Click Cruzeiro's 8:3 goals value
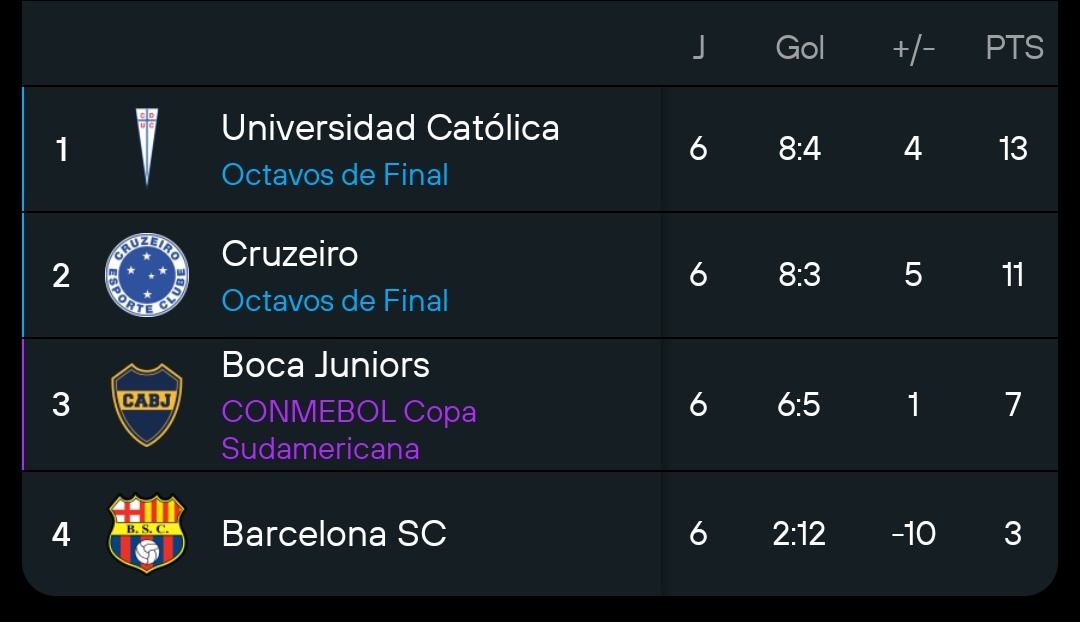This screenshot has width=1080, height=622. coord(800,275)
